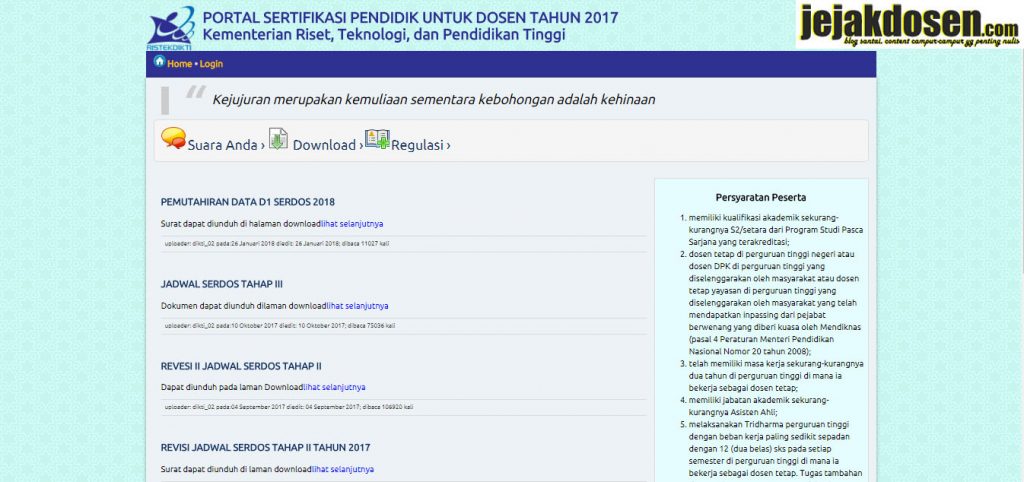Click the Download document icon
The image size is (1024, 482).
coord(278,138)
